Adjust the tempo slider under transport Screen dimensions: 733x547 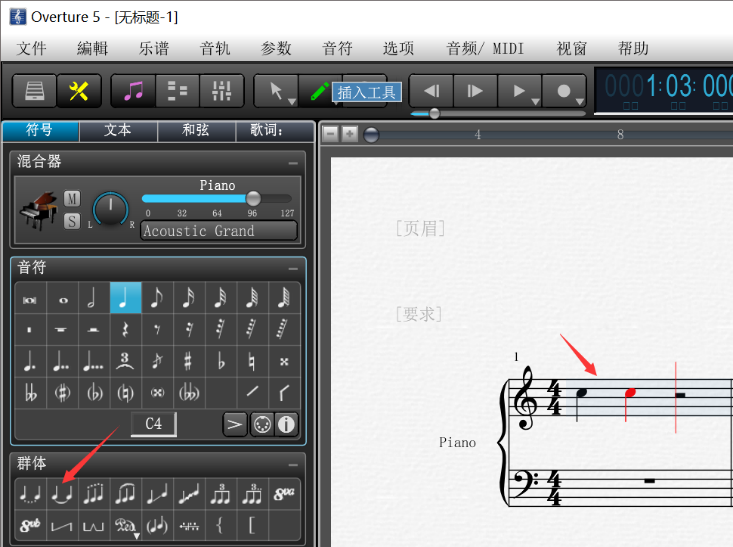click(x=498, y=114)
